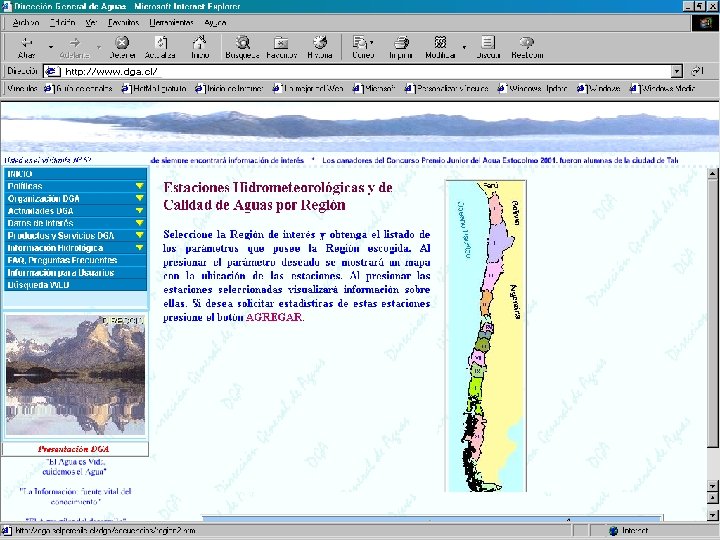Open the Atrás history dropdown arrow

pos(51,47)
